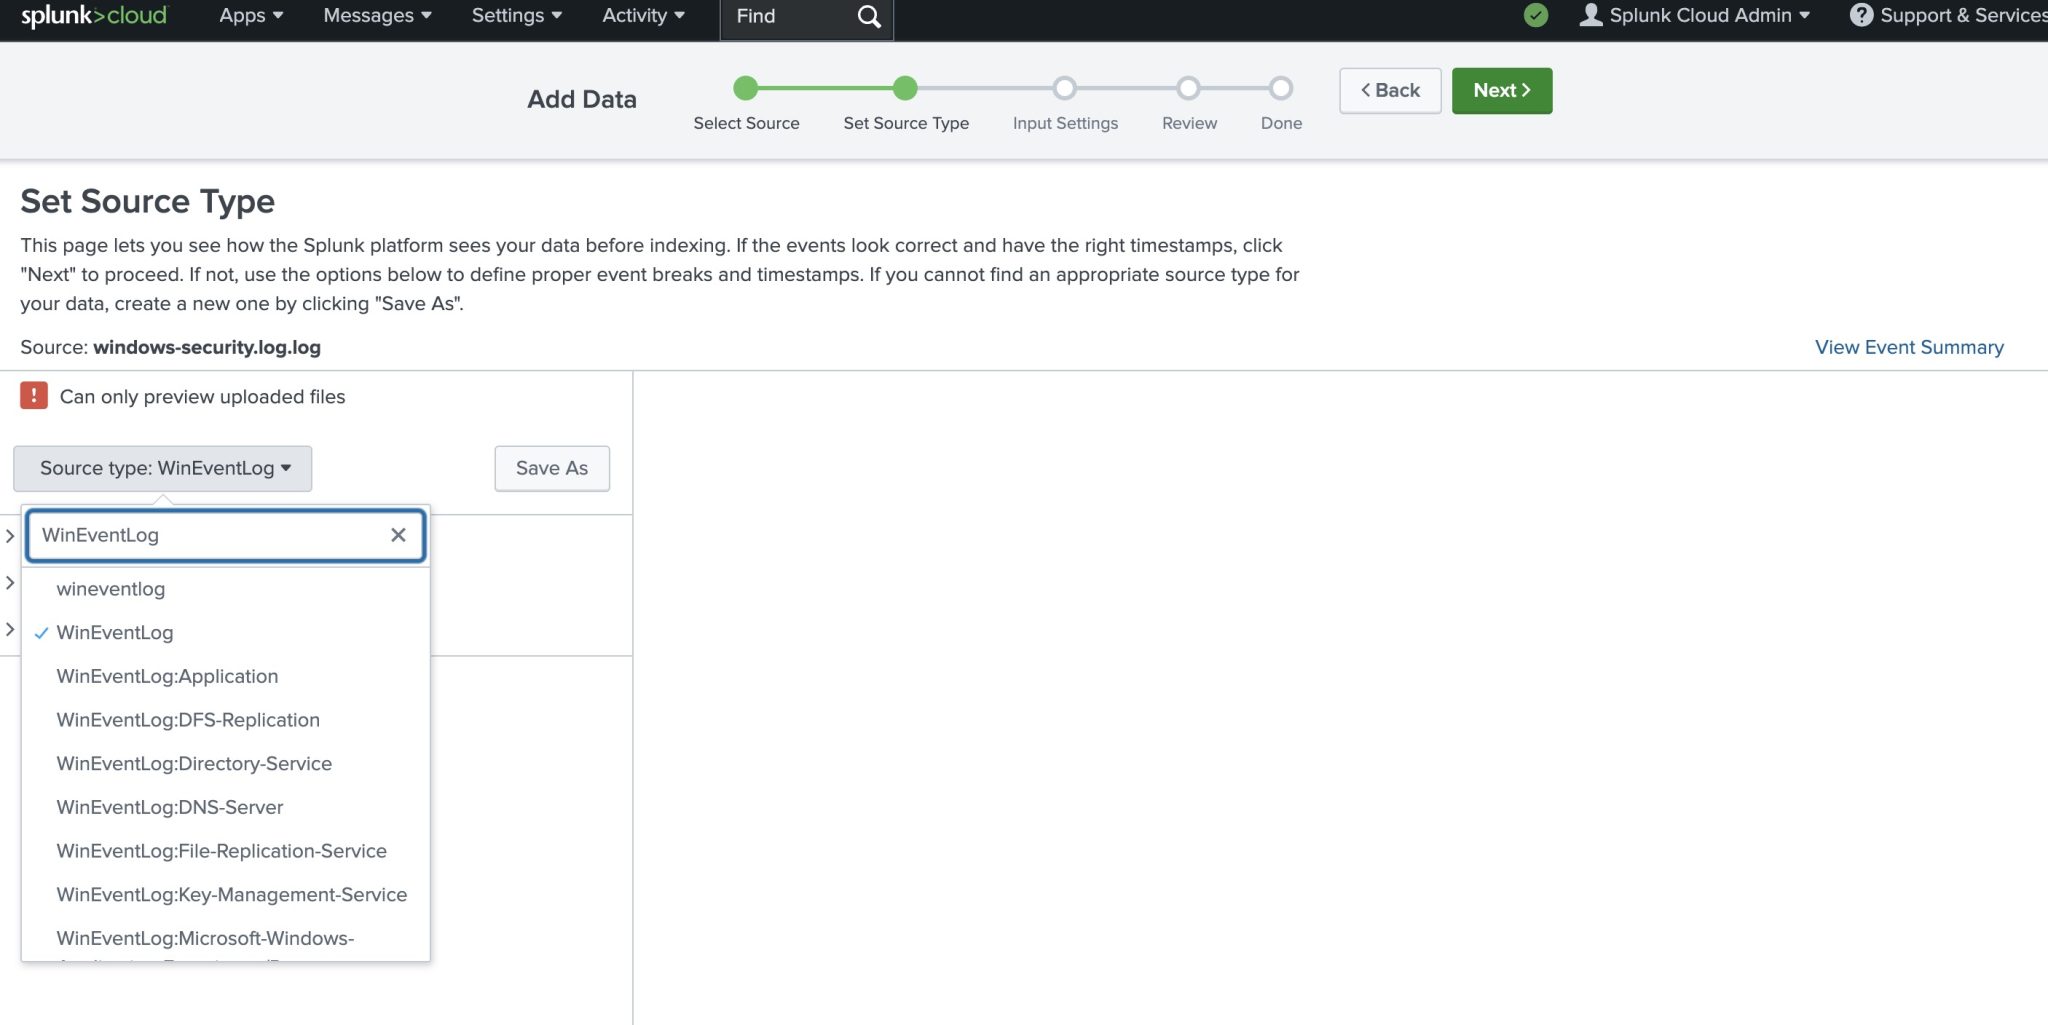Click the Splunk Cloud logo
This screenshot has width=2048, height=1025.
[94, 16]
